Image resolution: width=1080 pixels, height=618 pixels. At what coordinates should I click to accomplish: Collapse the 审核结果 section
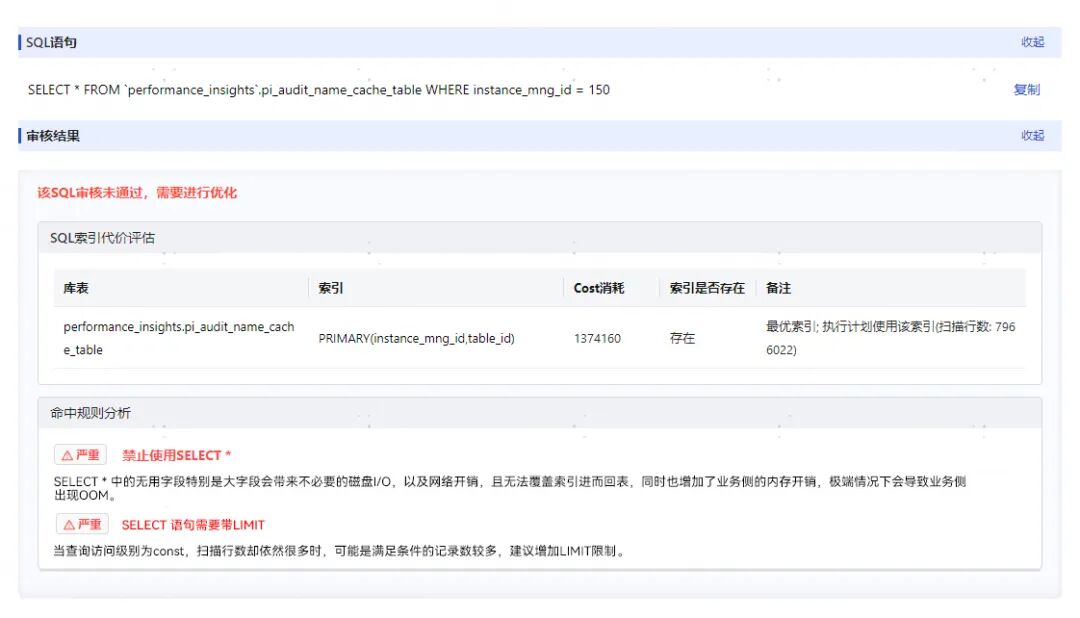click(1032, 136)
